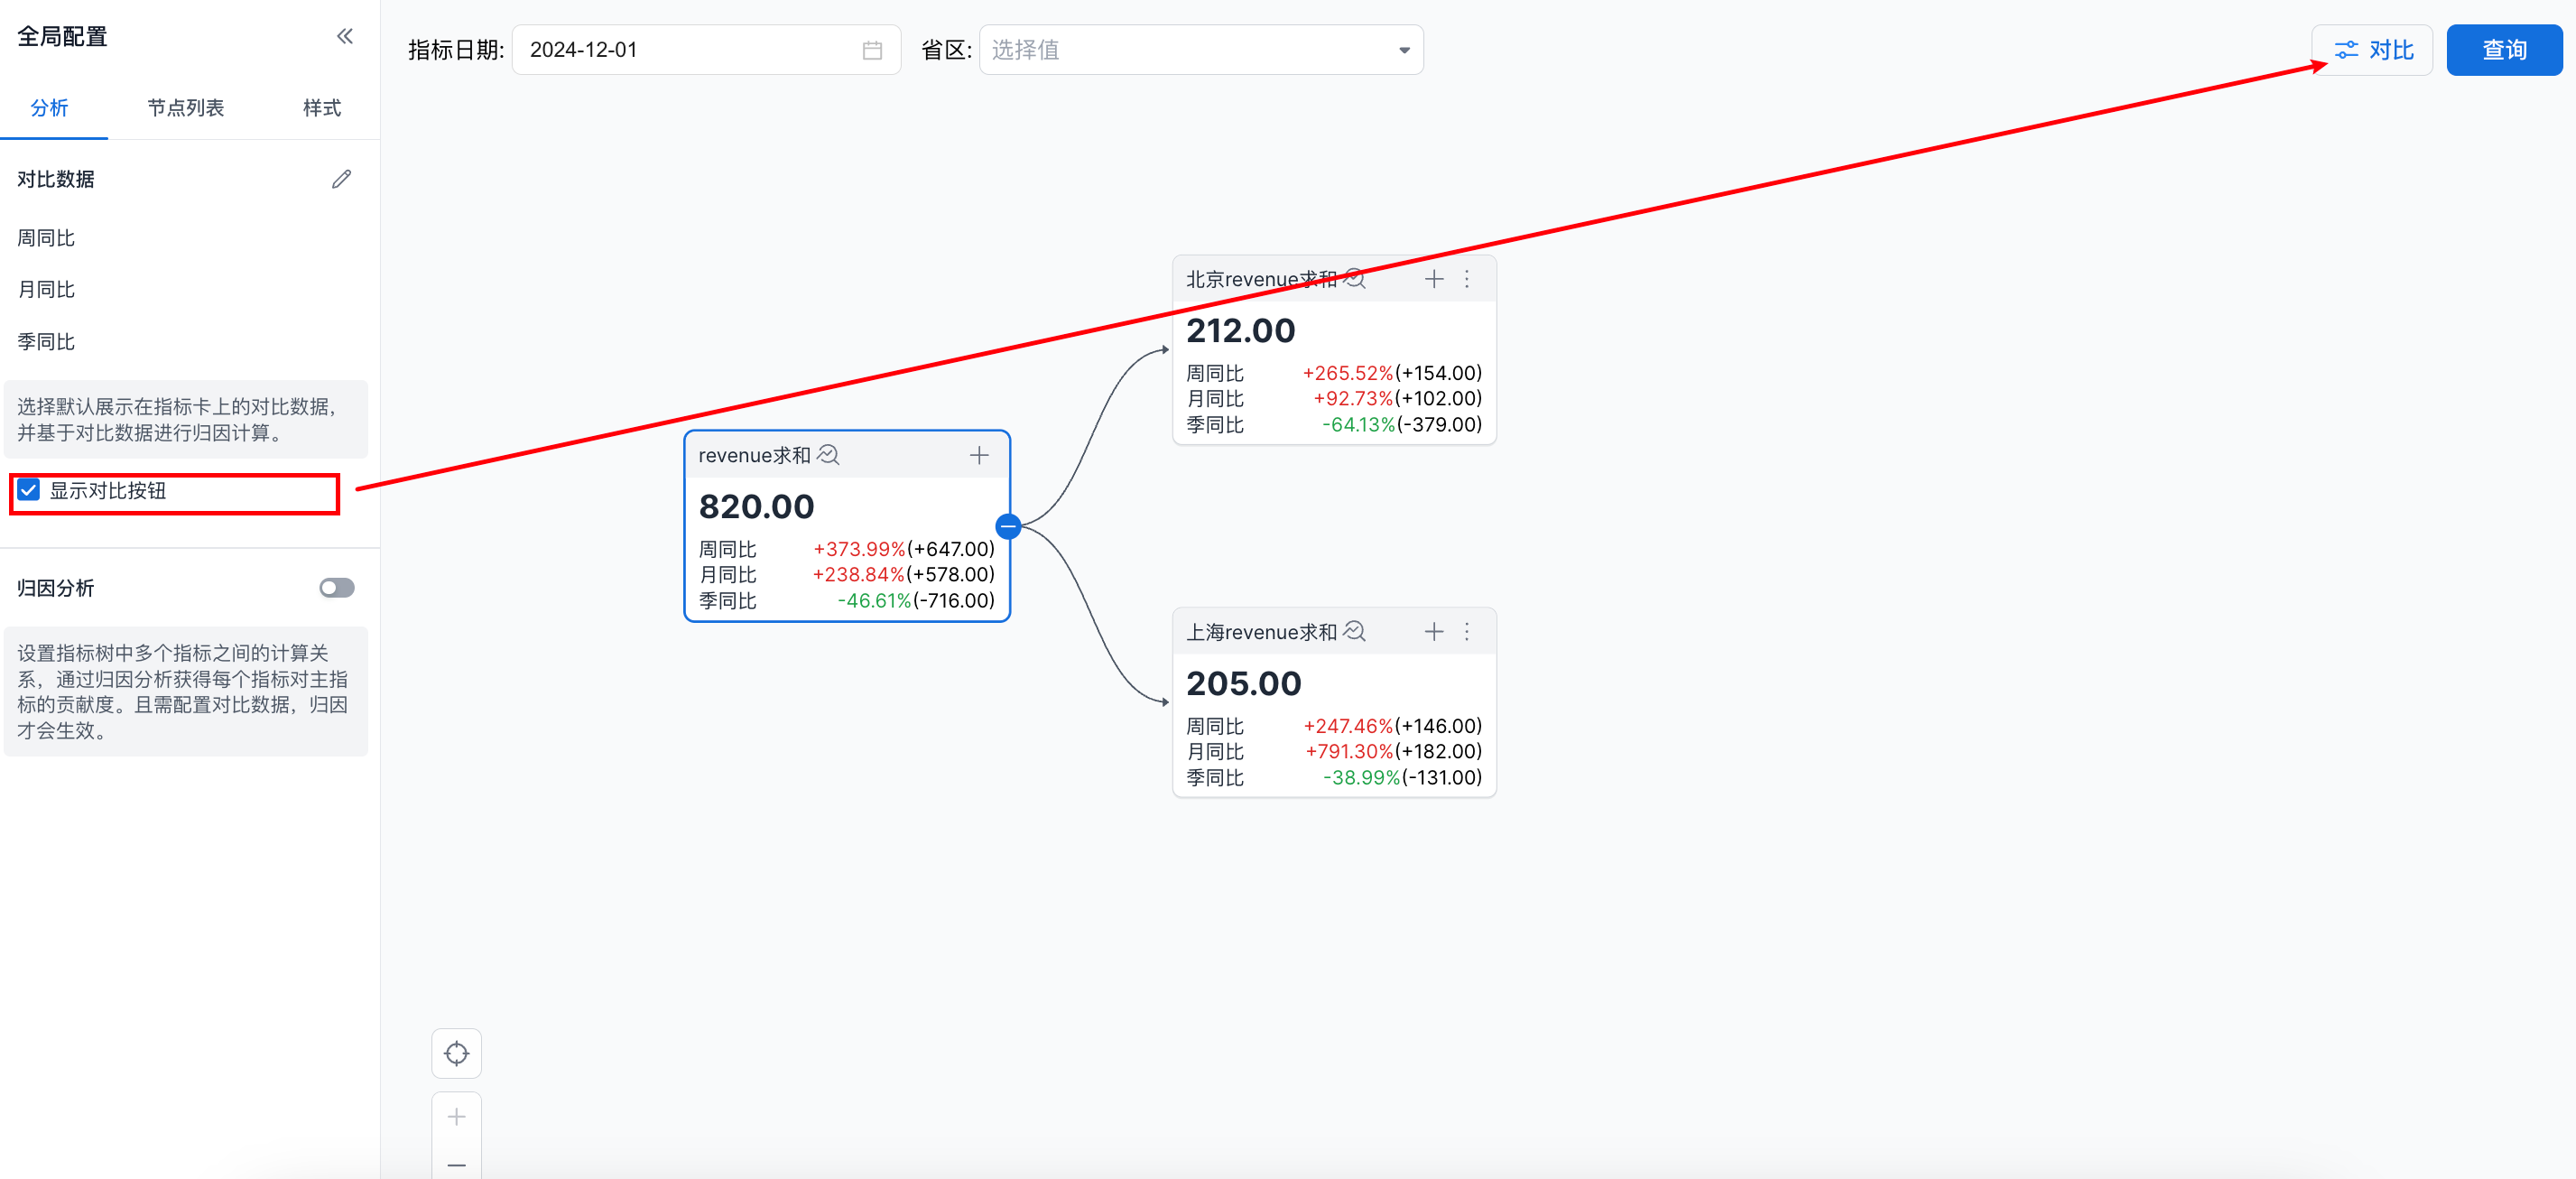Open more options on 上海revenue求和 card
The height and width of the screenshot is (1179, 2576).
click(1467, 632)
